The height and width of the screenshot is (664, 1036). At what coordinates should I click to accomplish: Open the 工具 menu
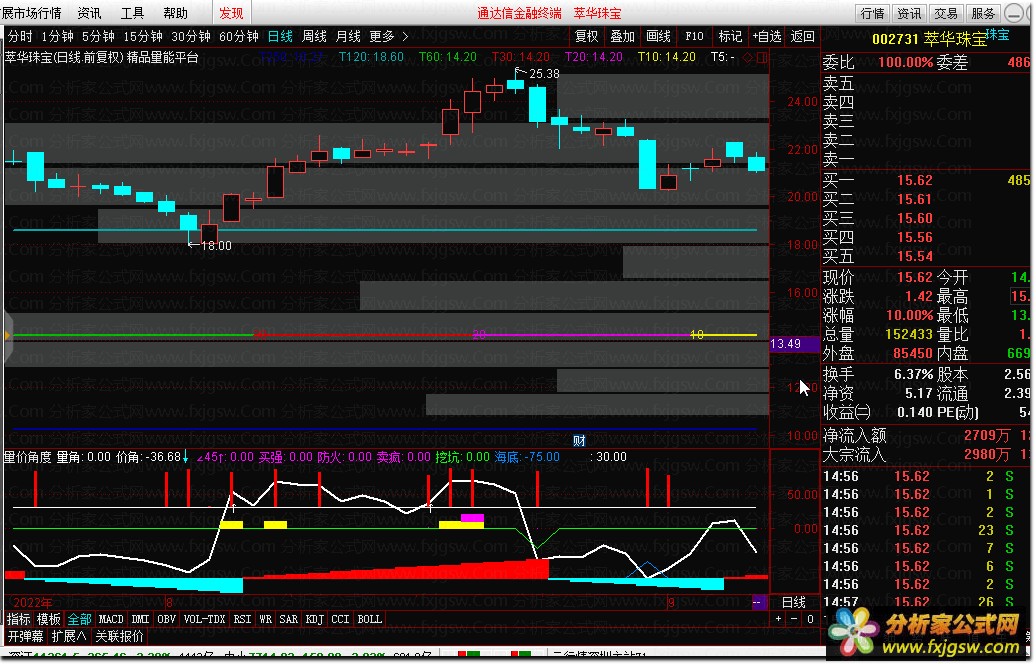coord(132,13)
